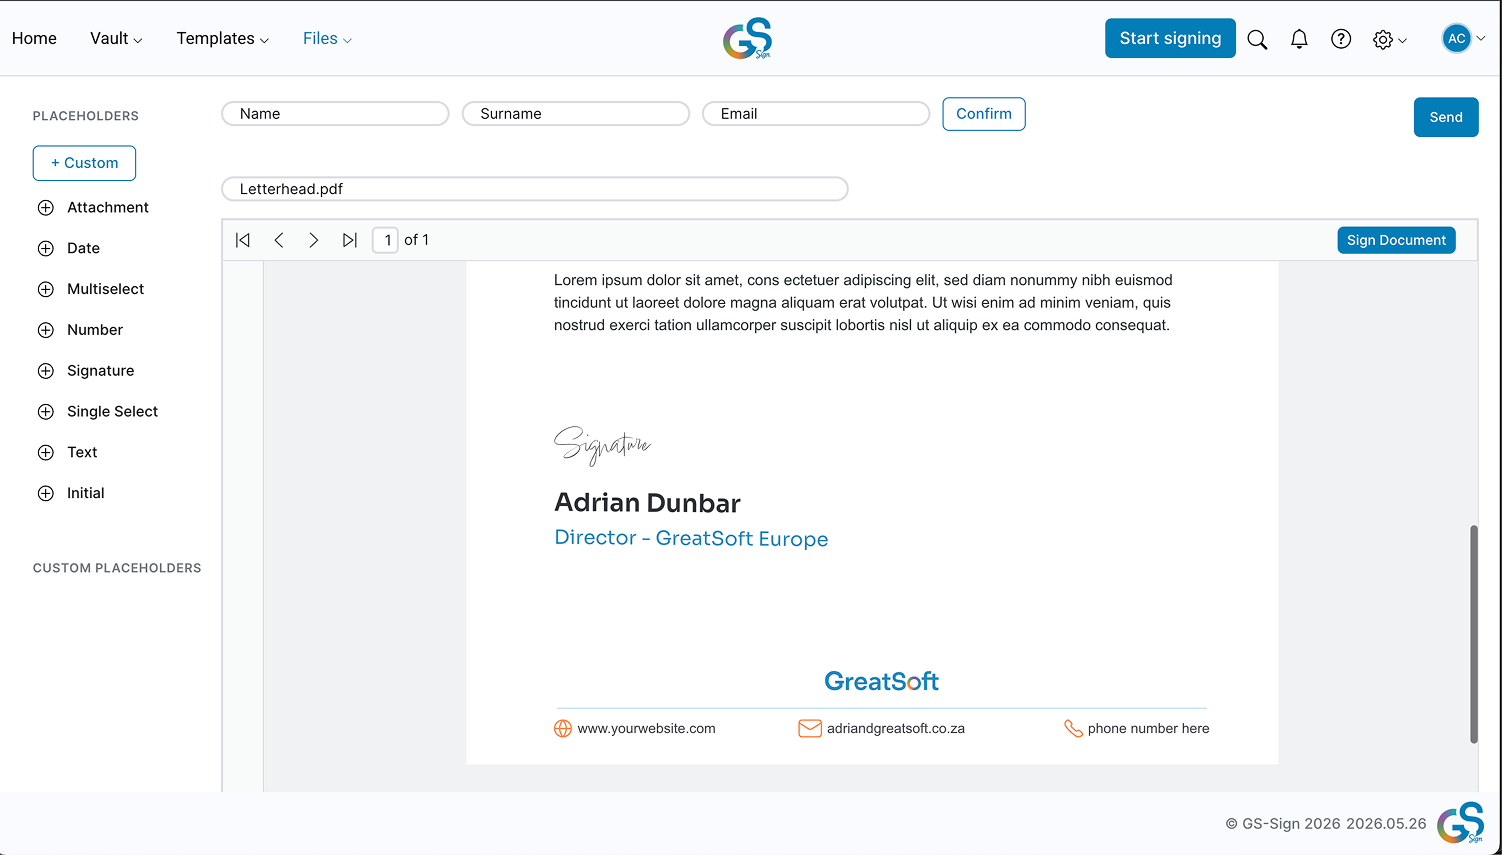The height and width of the screenshot is (855, 1502).
Task: Click 'phone number here' text
Action: (x=1148, y=729)
